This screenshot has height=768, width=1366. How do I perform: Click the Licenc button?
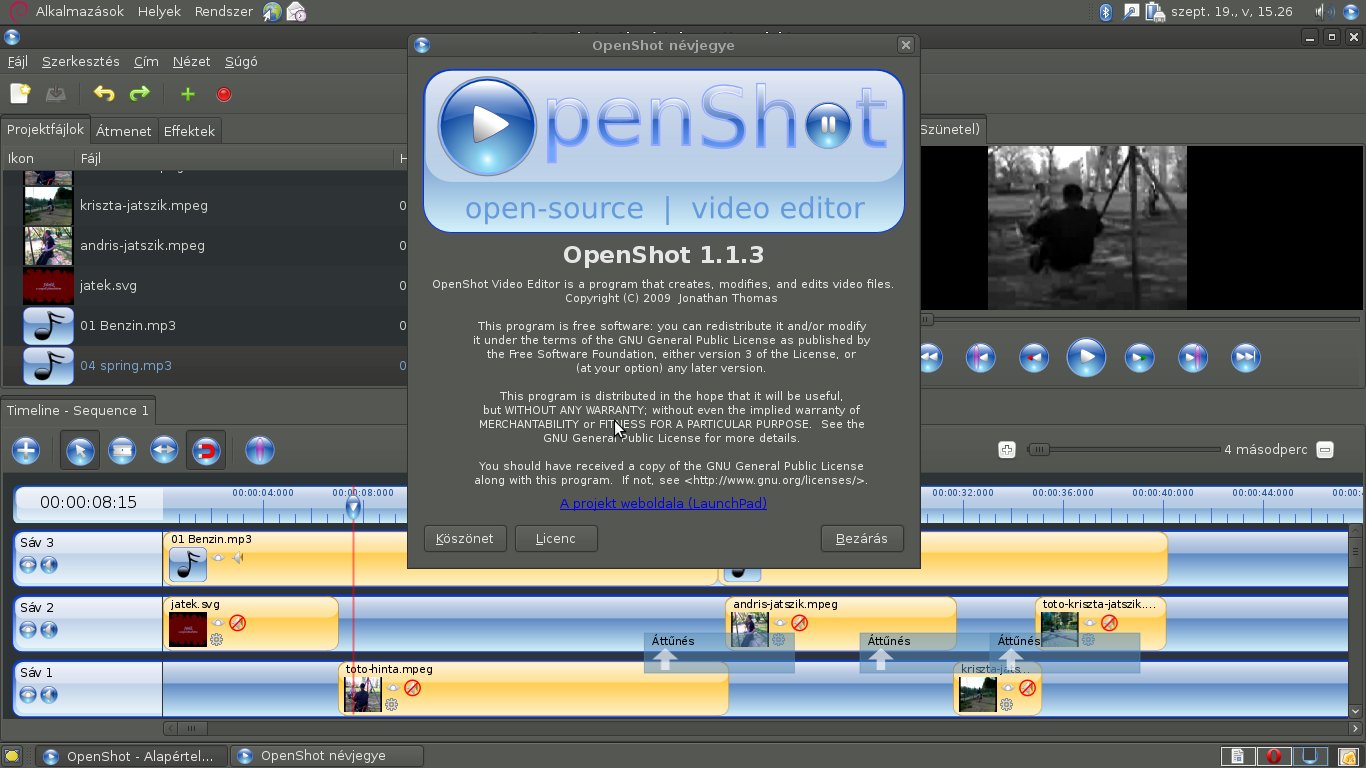556,538
